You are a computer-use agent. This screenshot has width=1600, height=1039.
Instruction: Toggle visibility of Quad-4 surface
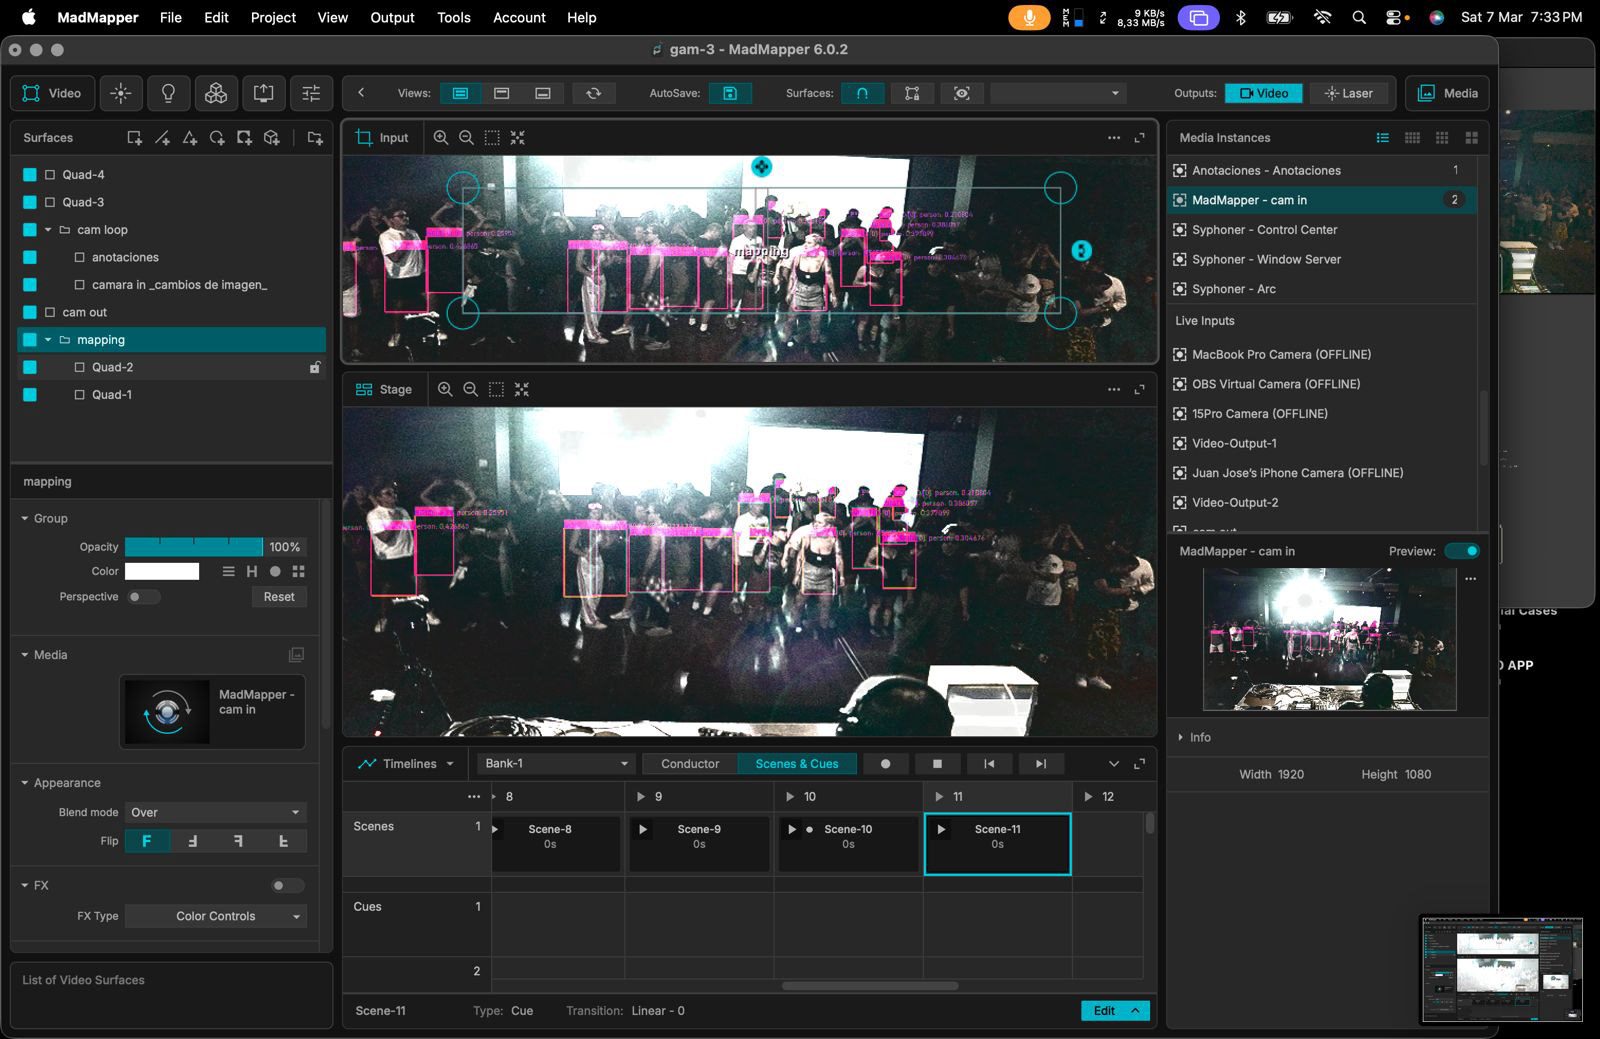30,175
